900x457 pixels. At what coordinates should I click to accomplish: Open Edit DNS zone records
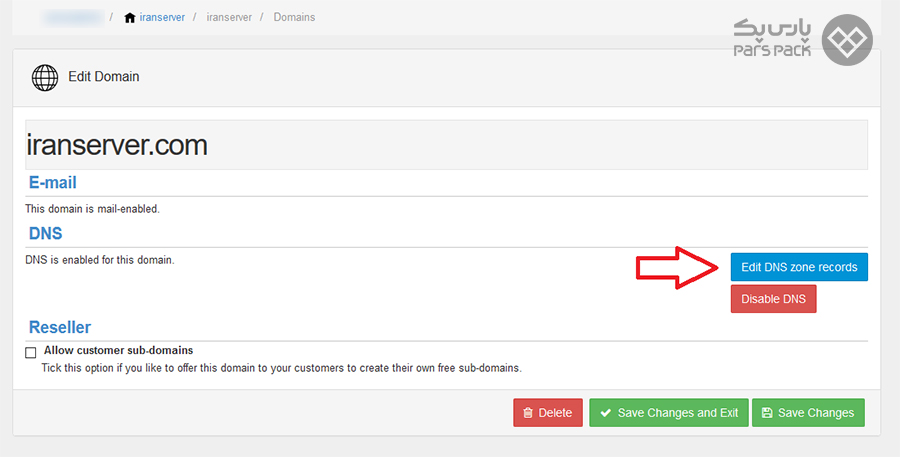(x=798, y=267)
